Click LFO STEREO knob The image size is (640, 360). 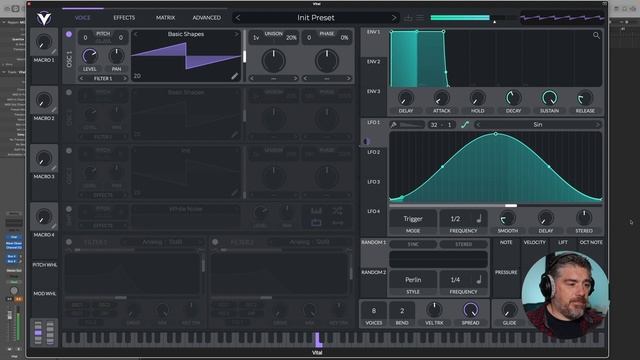[584, 218]
